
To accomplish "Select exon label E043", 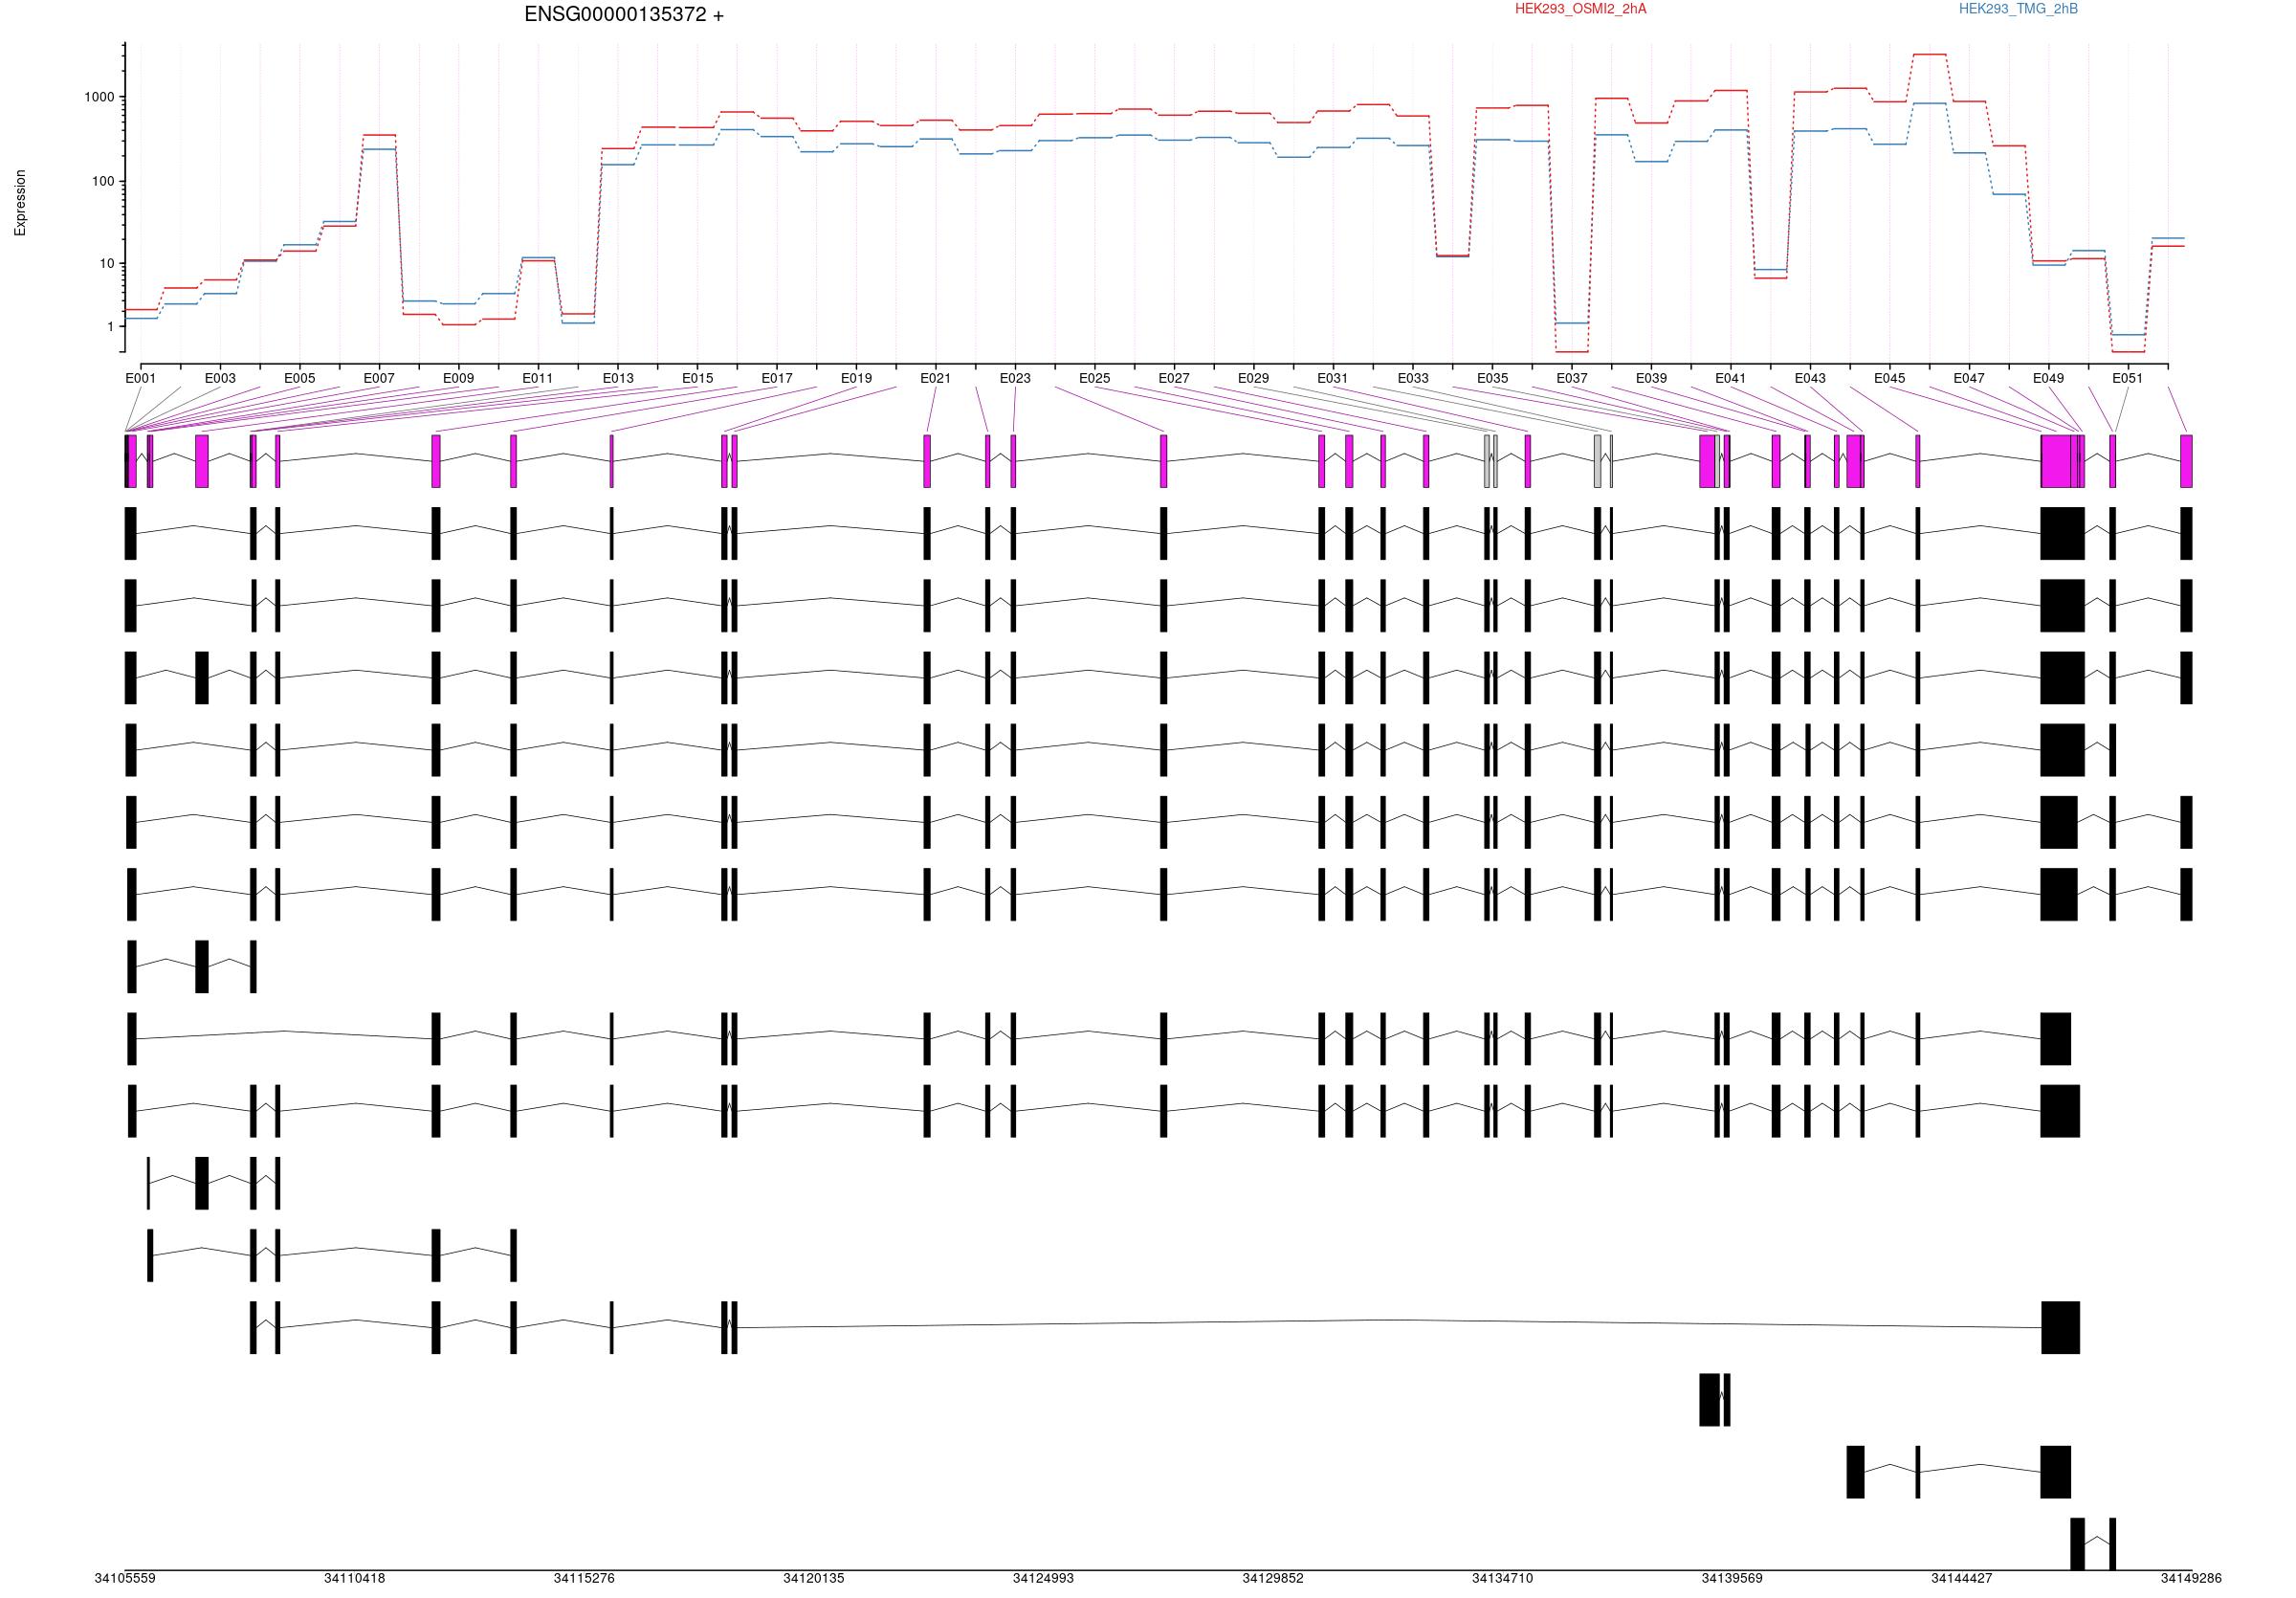I will pyautogui.click(x=1810, y=378).
